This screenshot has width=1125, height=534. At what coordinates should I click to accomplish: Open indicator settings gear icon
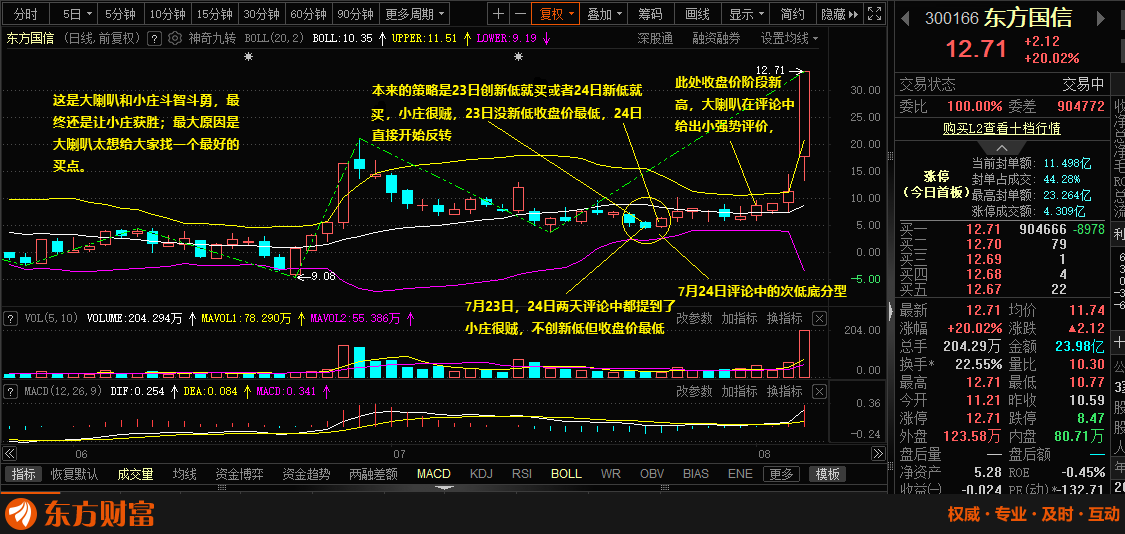(x=174, y=39)
